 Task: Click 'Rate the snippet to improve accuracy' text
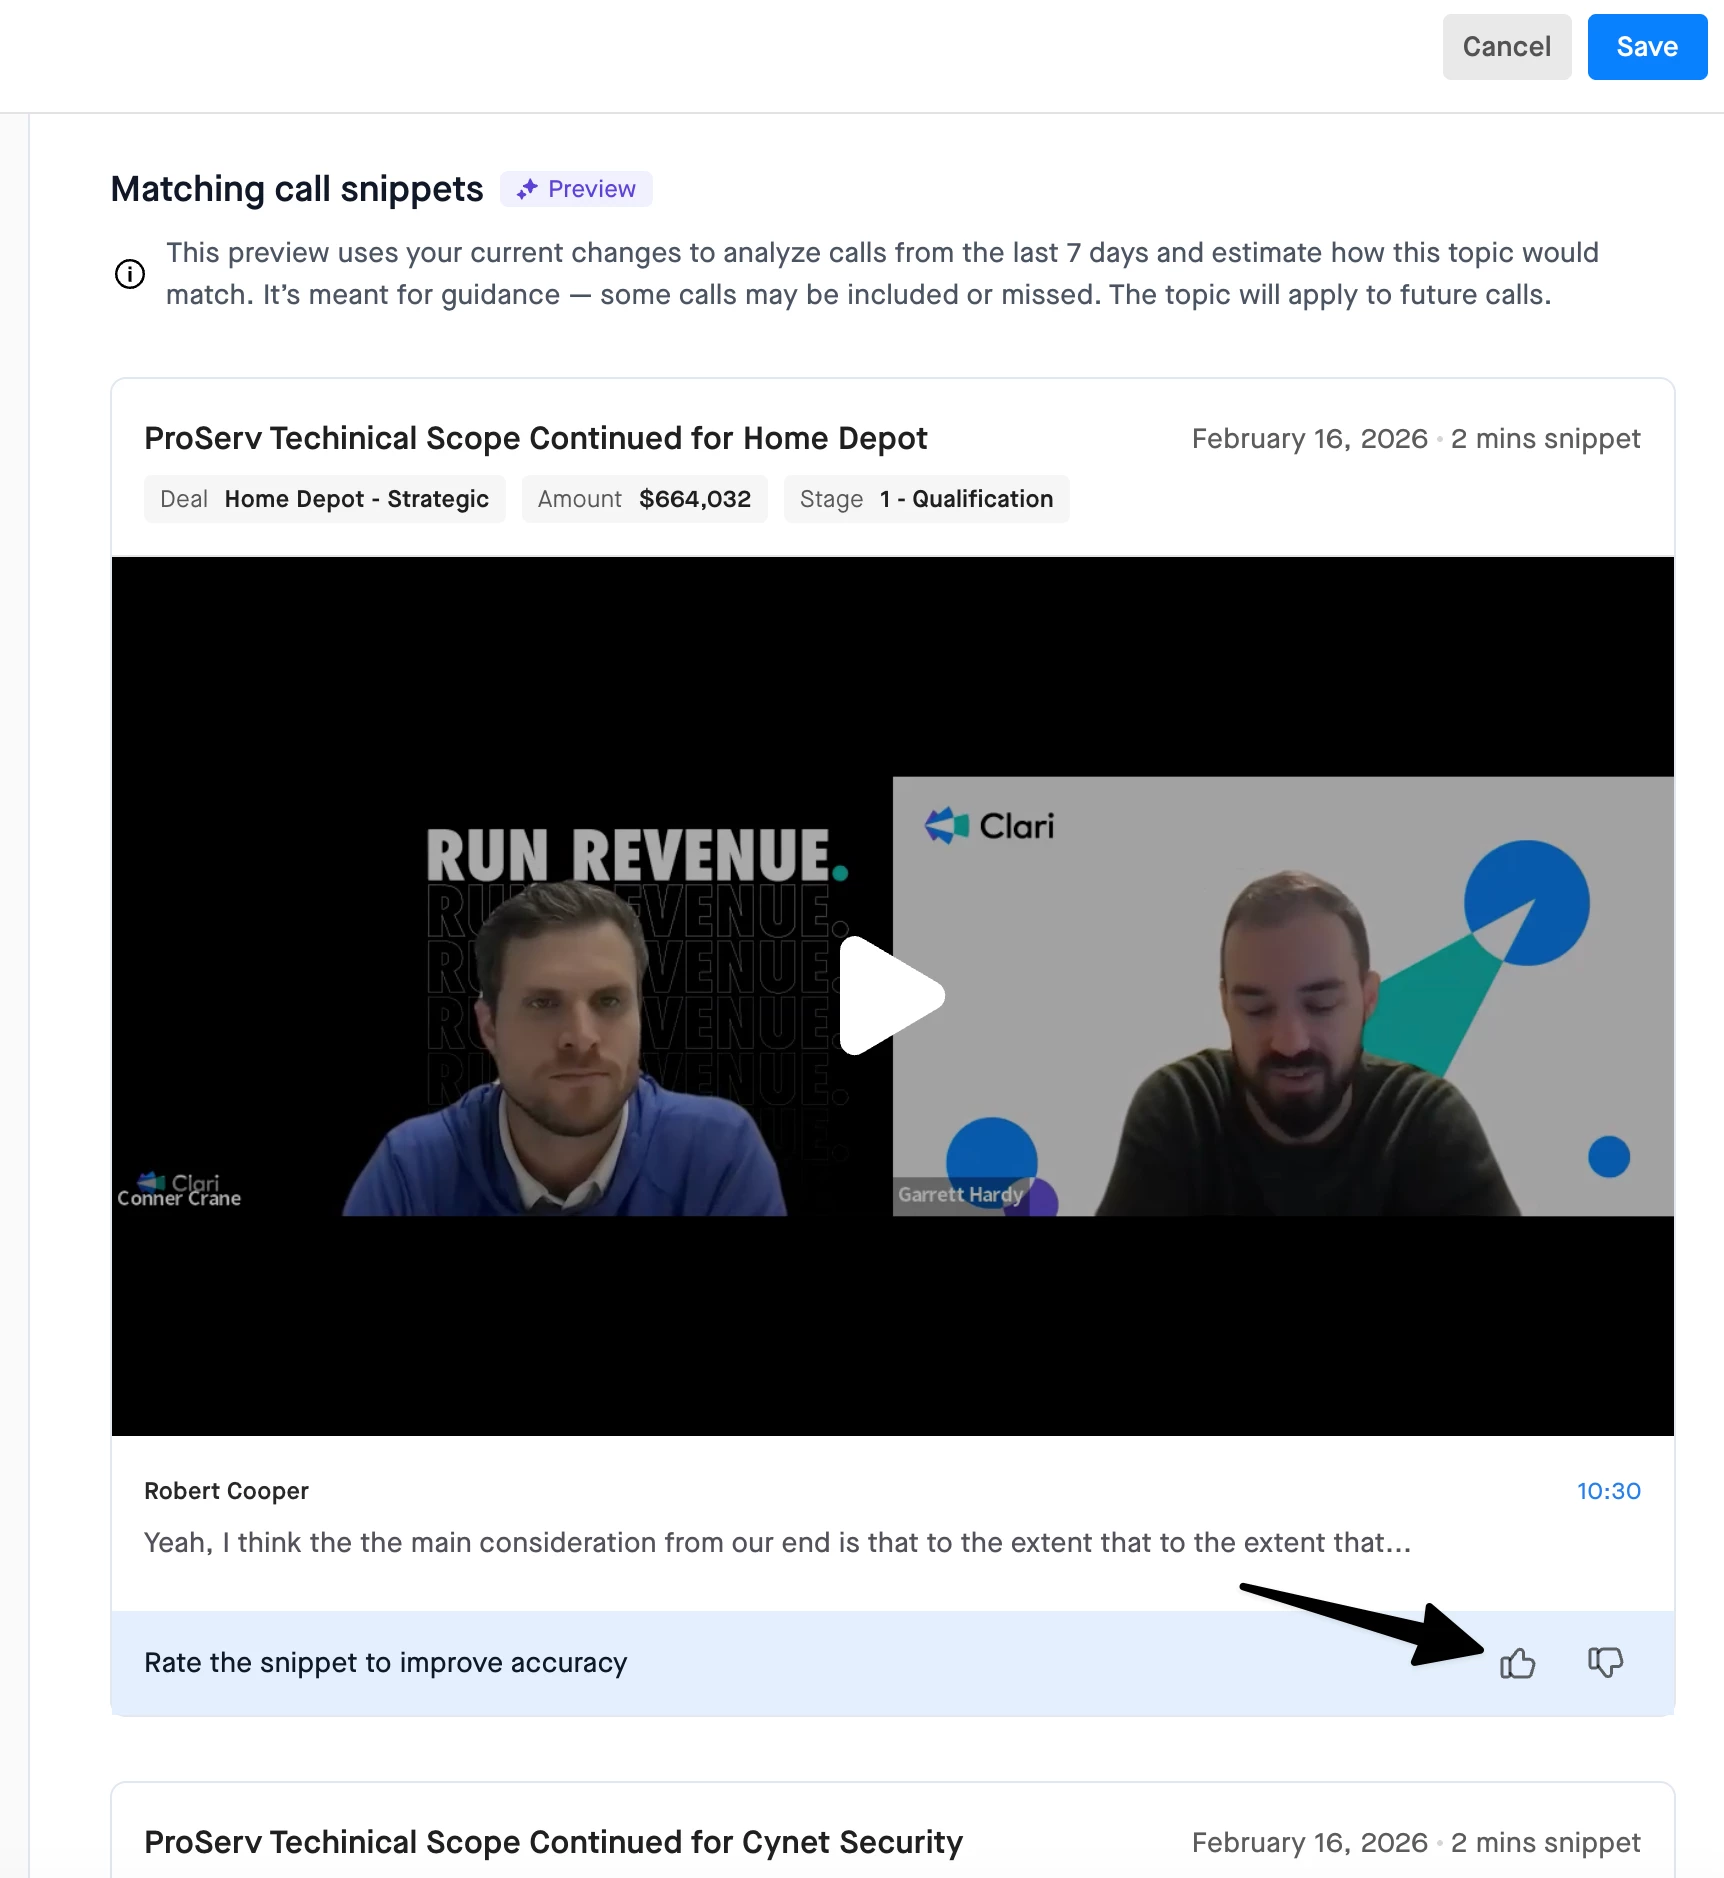[386, 1663]
